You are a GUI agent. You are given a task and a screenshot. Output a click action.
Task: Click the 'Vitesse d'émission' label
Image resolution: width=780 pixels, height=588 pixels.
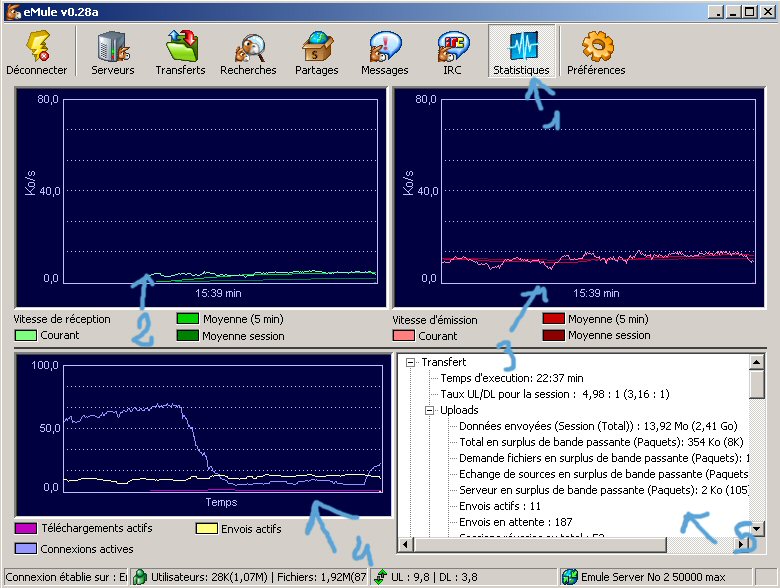(435, 320)
